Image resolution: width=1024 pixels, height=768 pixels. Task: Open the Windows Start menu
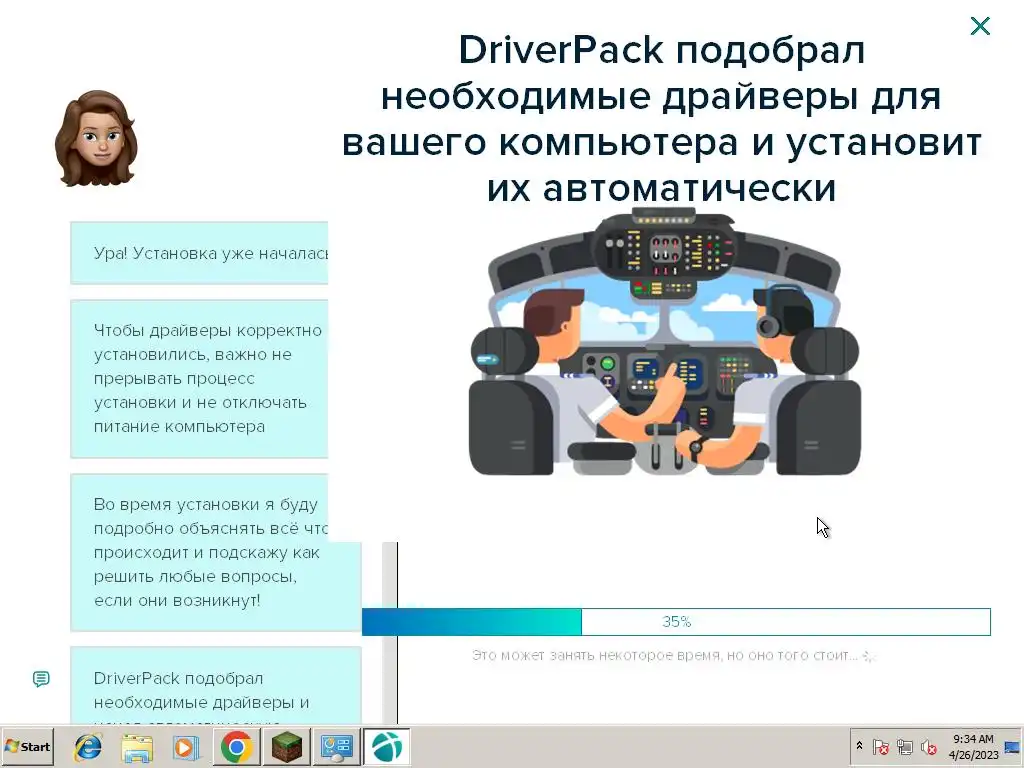(27, 746)
